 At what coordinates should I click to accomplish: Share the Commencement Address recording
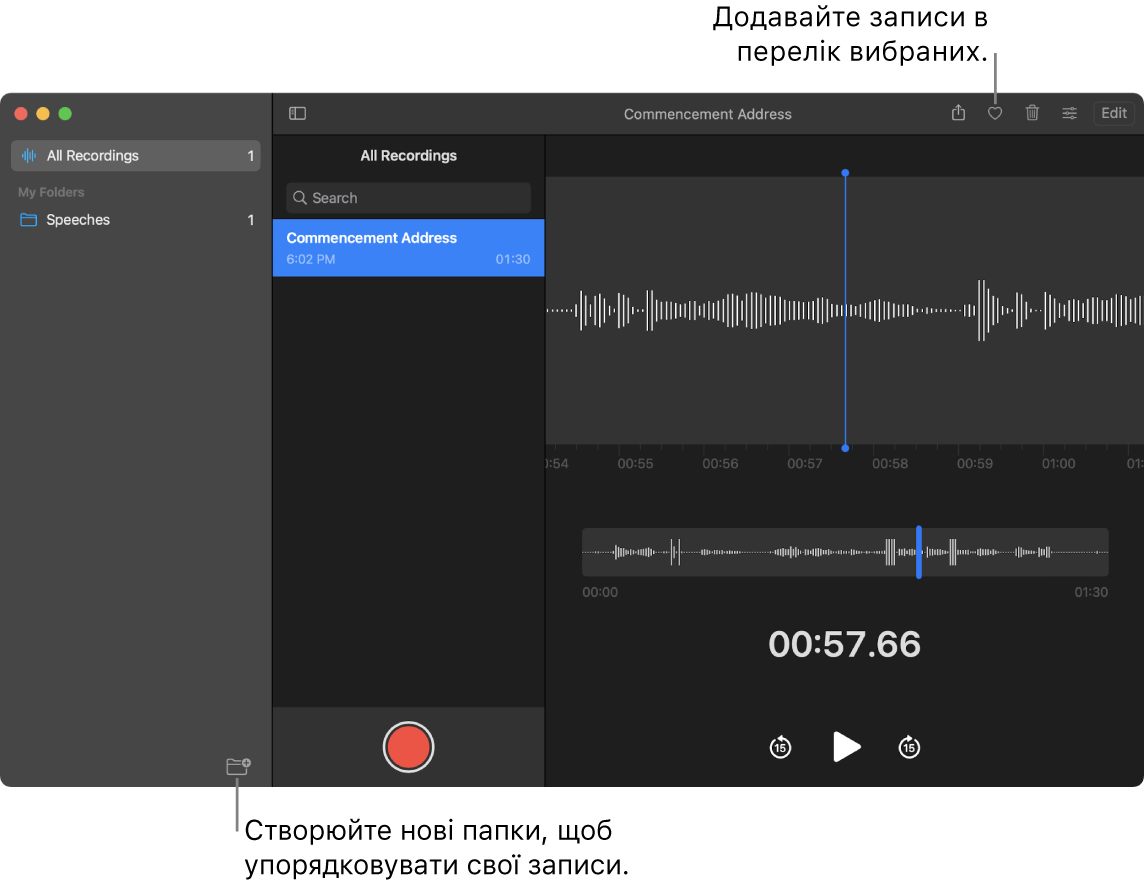click(x=958, y=113)
